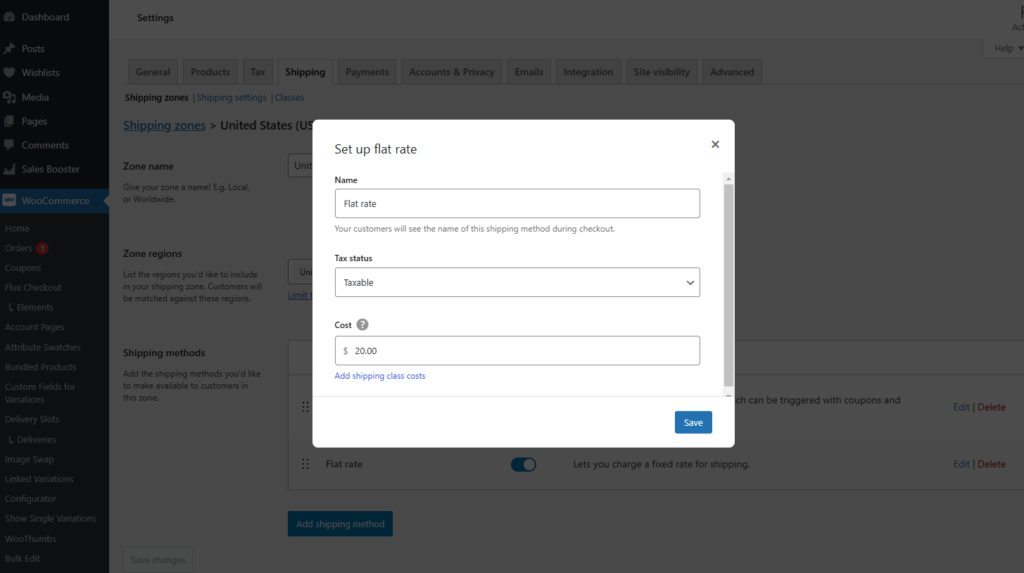Click the Media icon in sidebar

9,97
